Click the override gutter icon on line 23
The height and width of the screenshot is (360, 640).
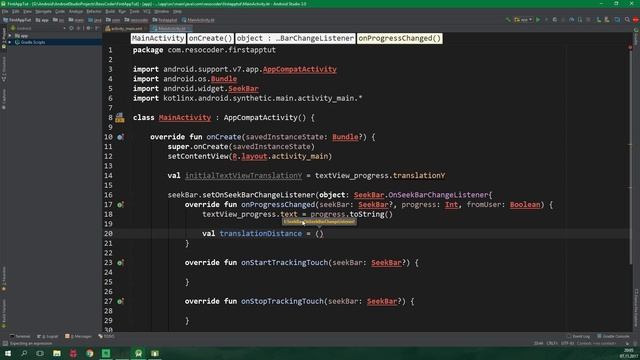tap(120, 263)
